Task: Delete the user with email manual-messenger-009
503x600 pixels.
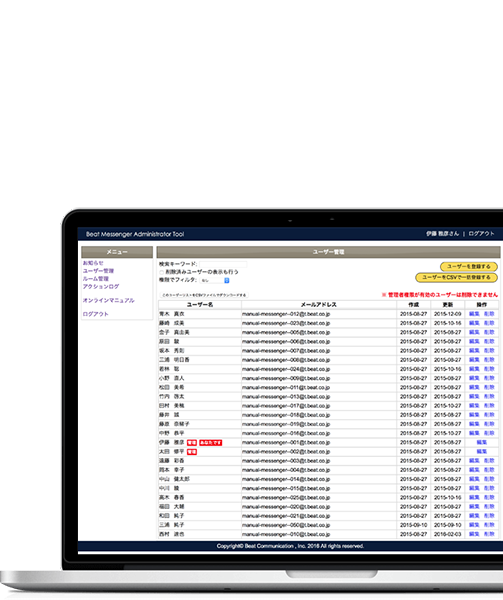Action: click(489, 378)
